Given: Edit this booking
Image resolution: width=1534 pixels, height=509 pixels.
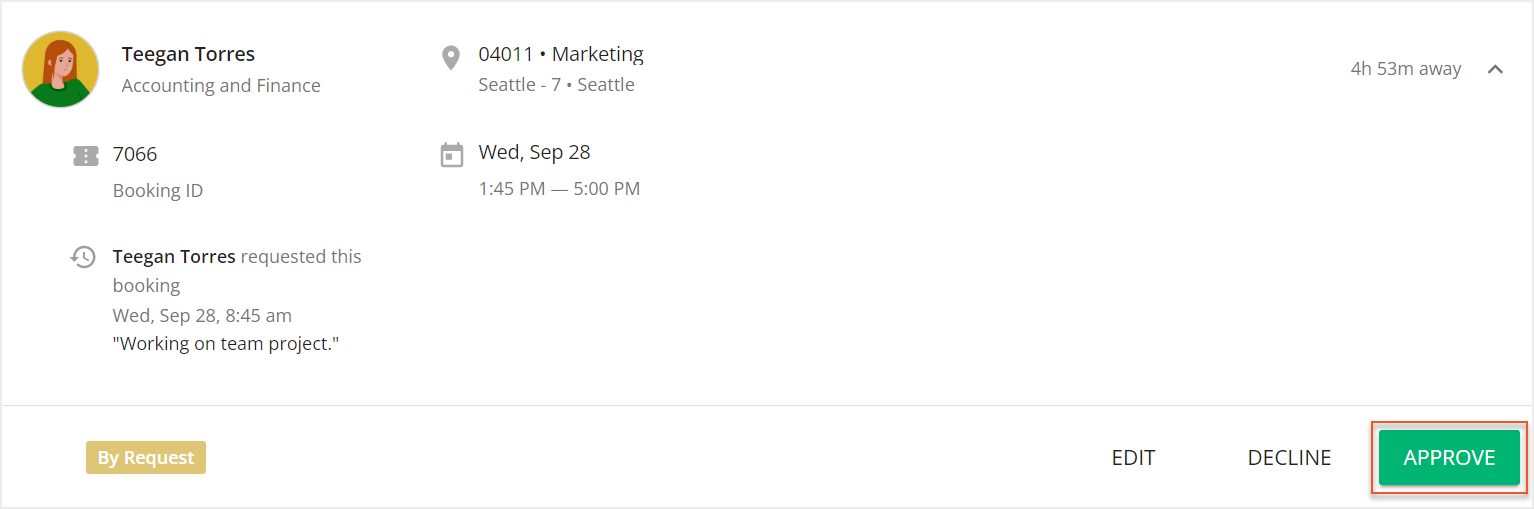Looking at the screenshot, I should (1133, 458).
